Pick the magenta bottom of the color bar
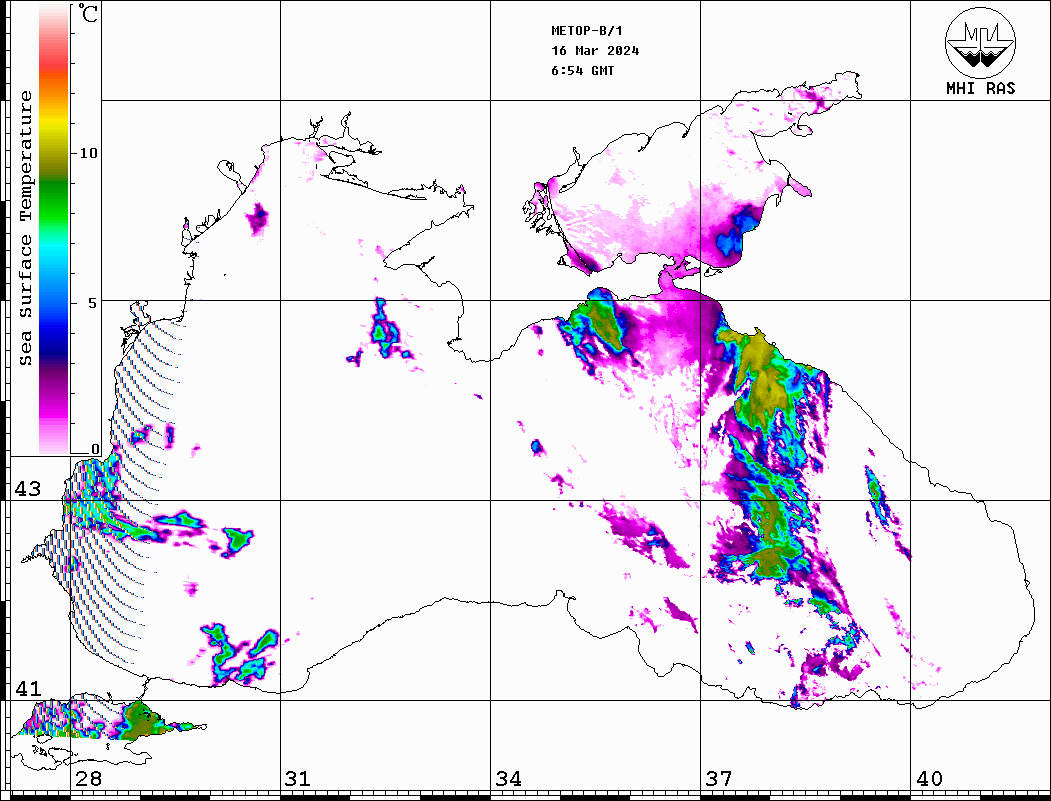 pyautogui.click(x=54, y=409)
